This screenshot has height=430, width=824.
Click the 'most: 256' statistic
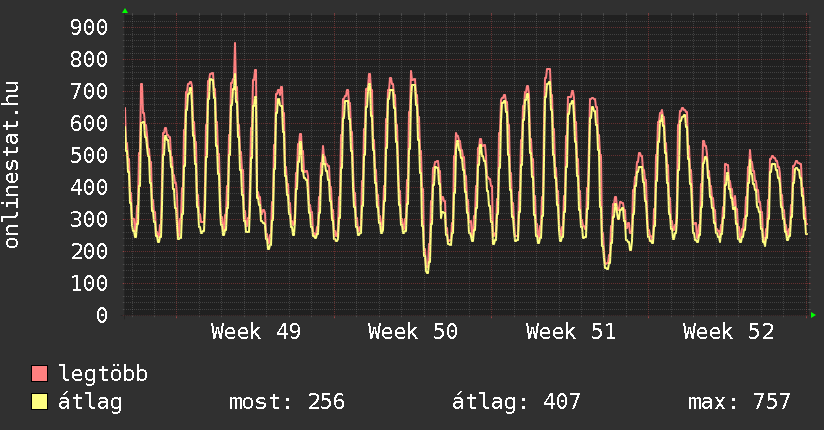tap(287, 402)
